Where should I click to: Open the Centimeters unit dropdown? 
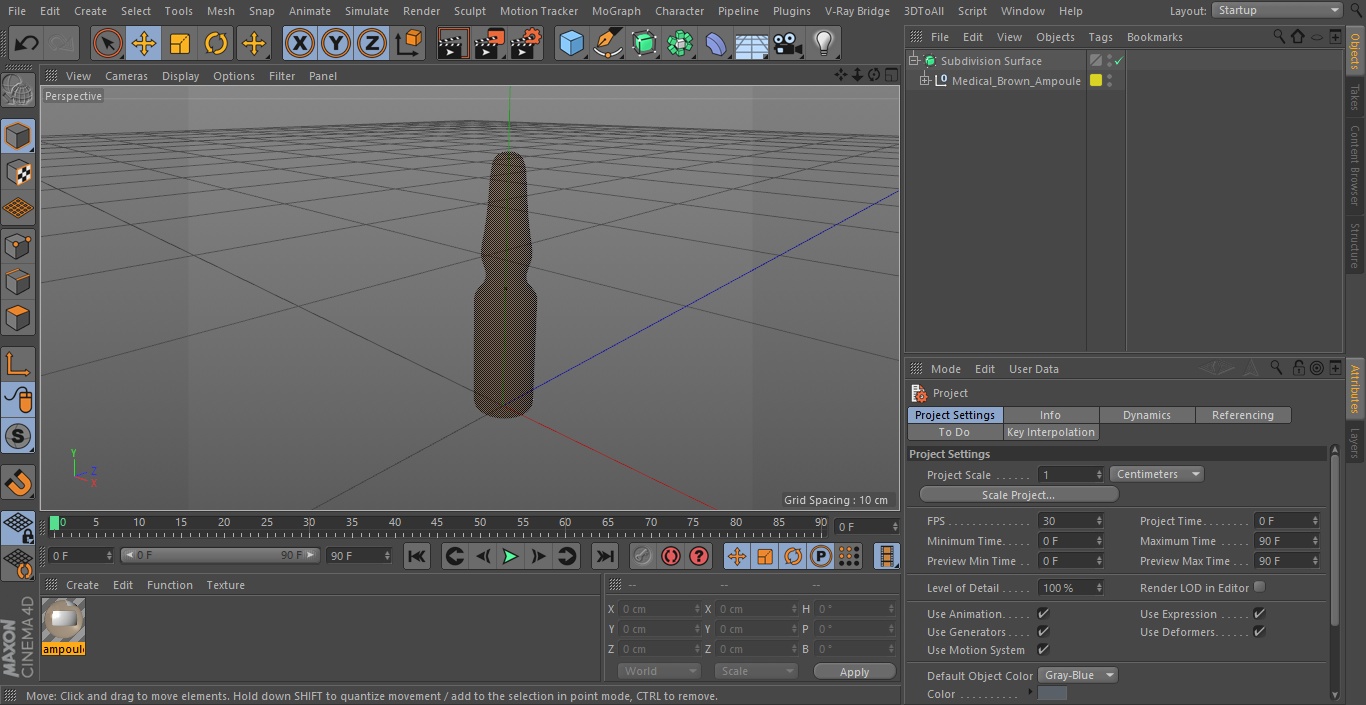tap(1156, 474)
